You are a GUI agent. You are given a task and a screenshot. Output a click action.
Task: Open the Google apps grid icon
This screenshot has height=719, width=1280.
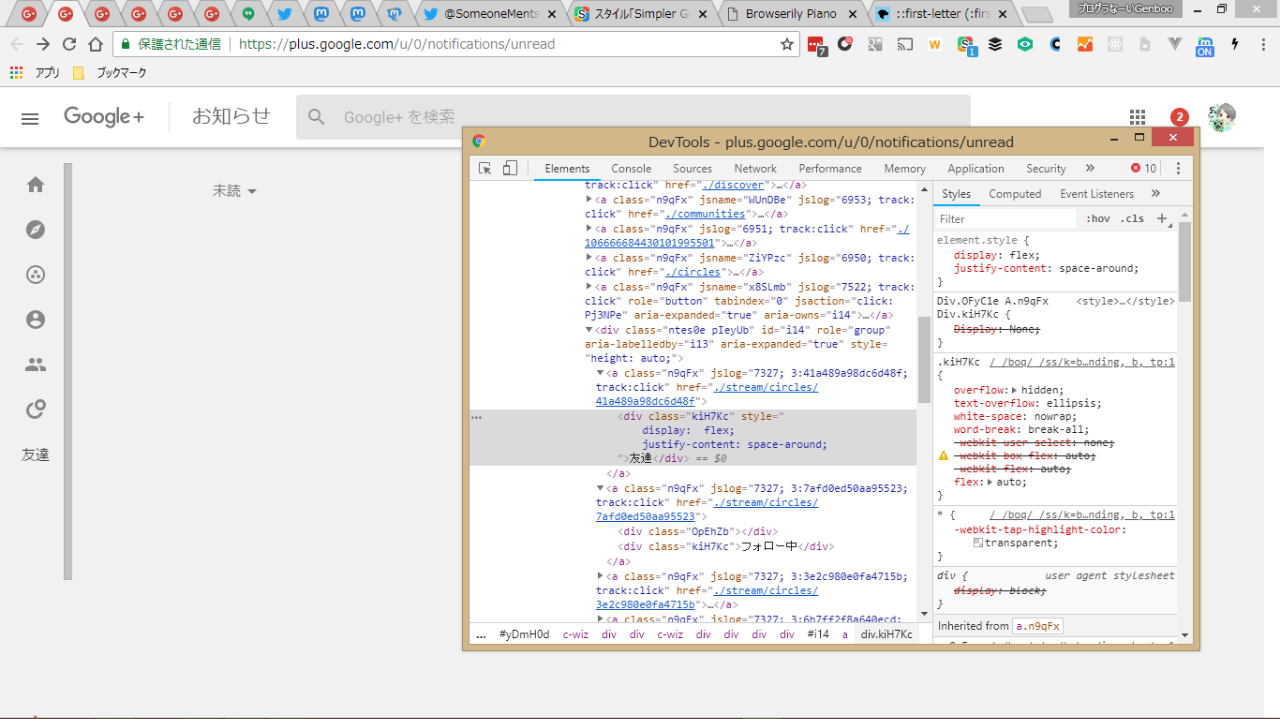pos(1137,117)
